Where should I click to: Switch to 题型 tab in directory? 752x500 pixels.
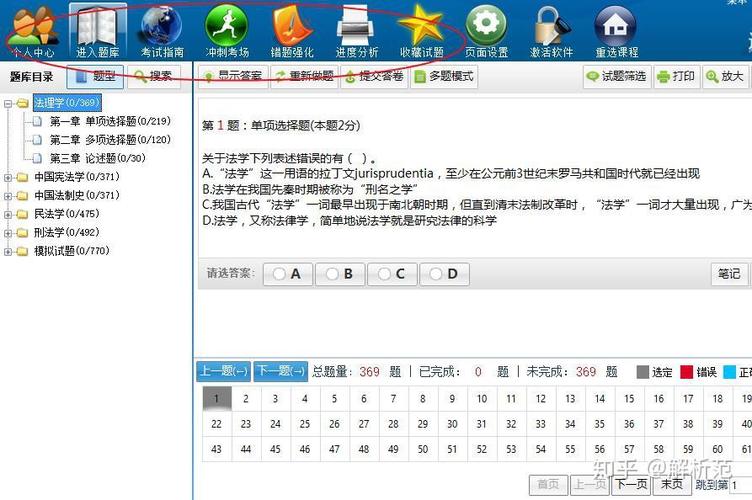click(x=95, y=77)
